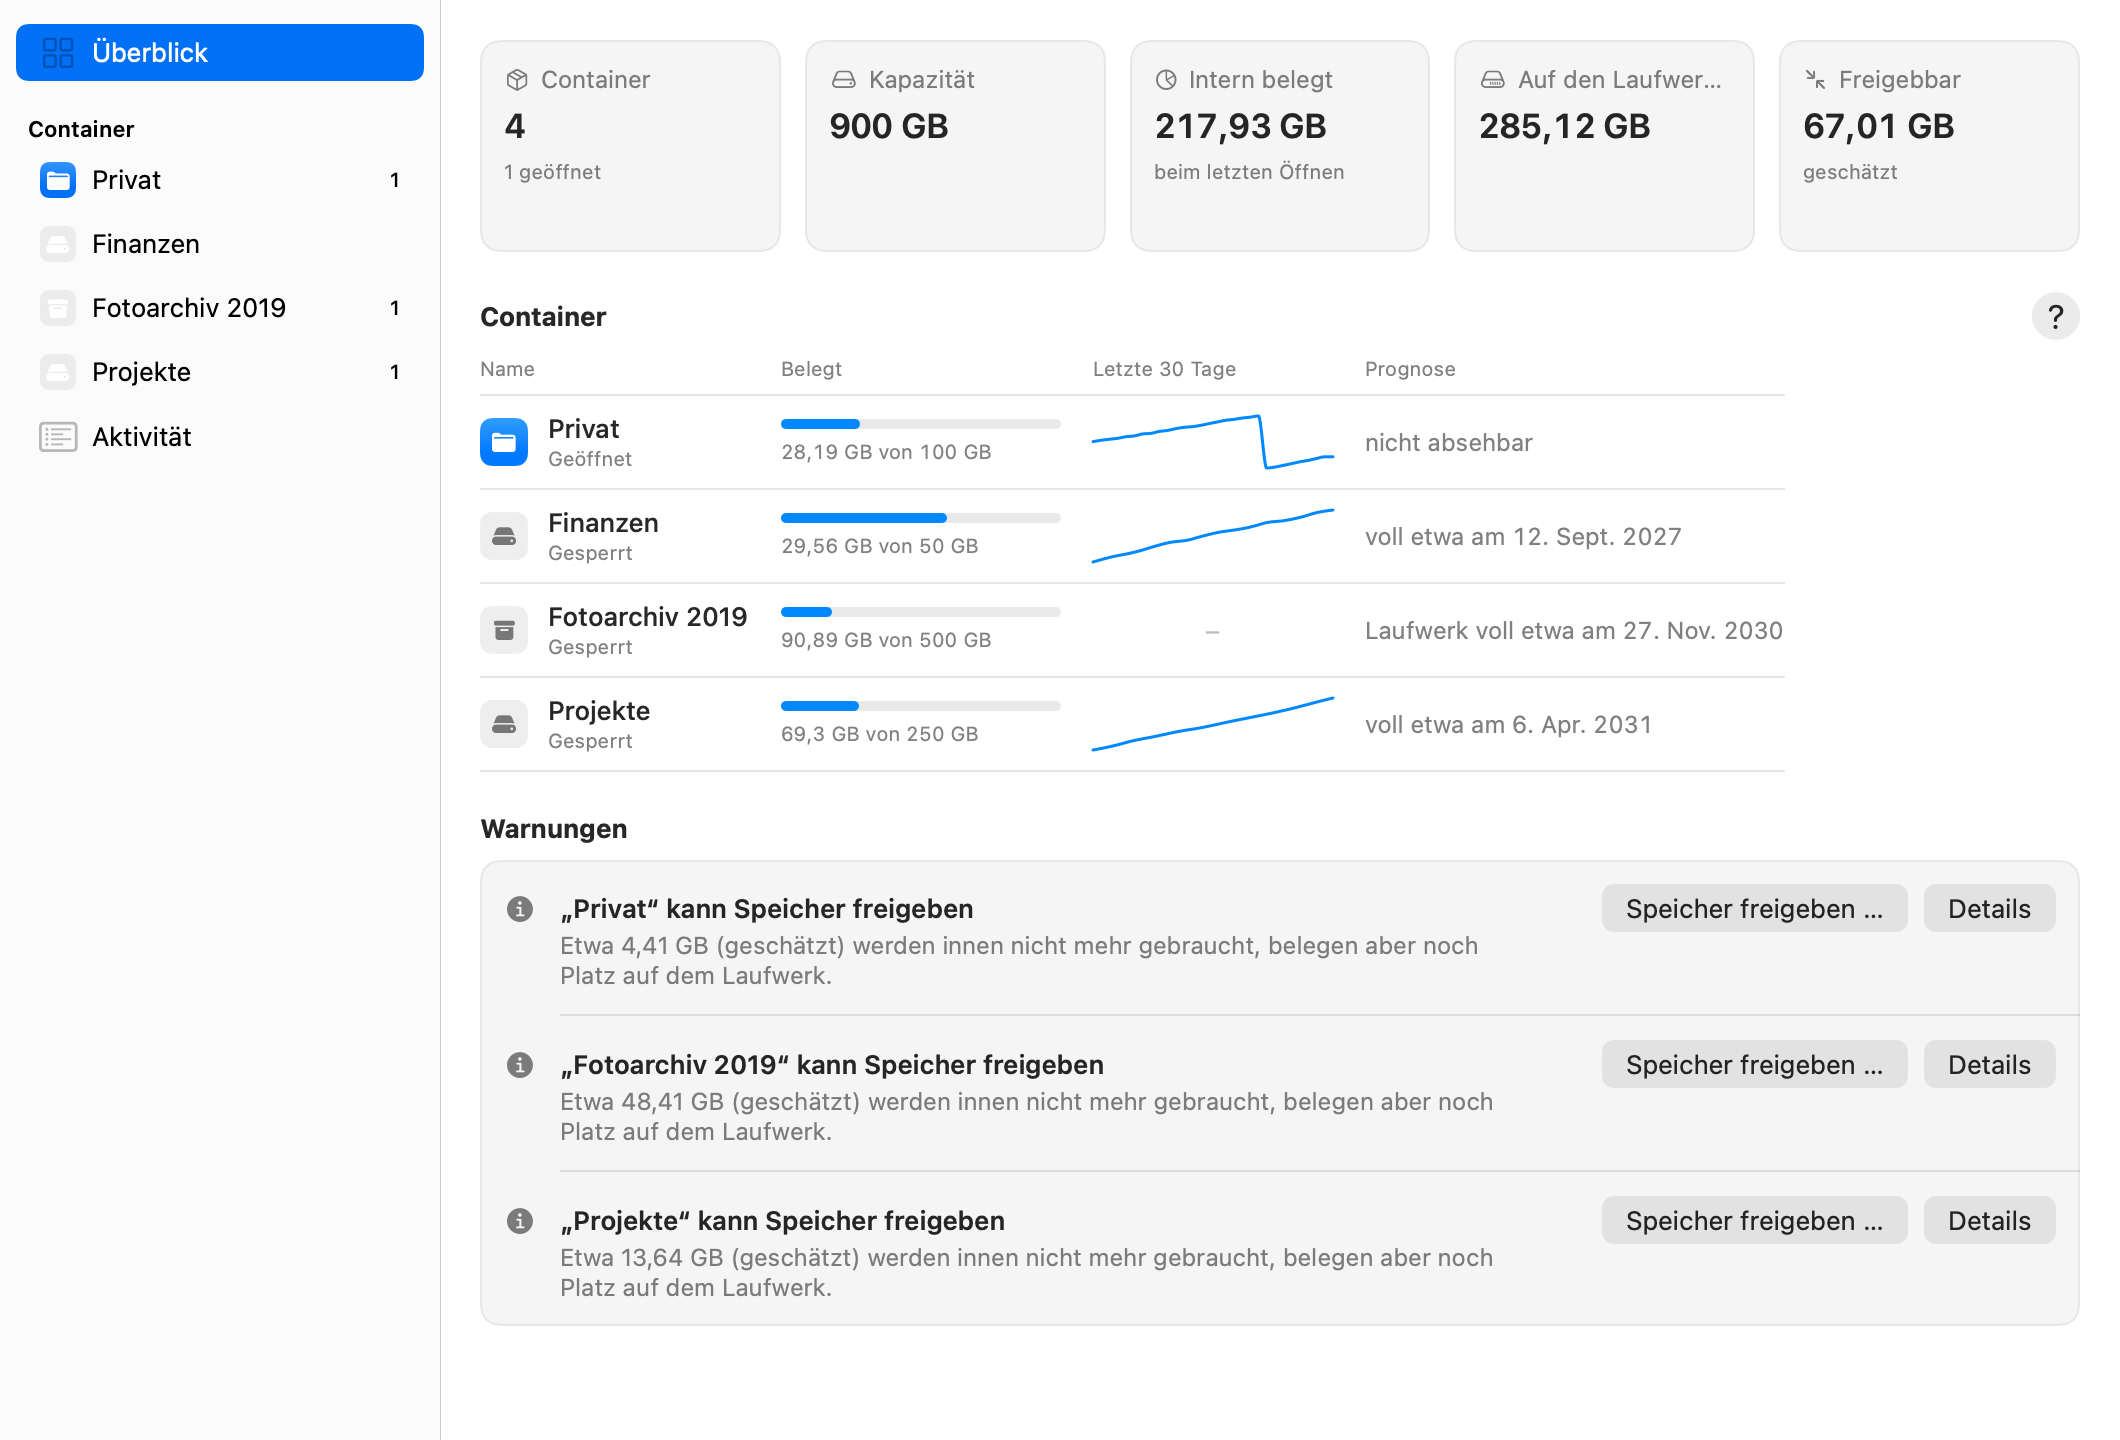Click the Belegt column header
Viewport: 2120px width, 1440px height.
(811, 369)
